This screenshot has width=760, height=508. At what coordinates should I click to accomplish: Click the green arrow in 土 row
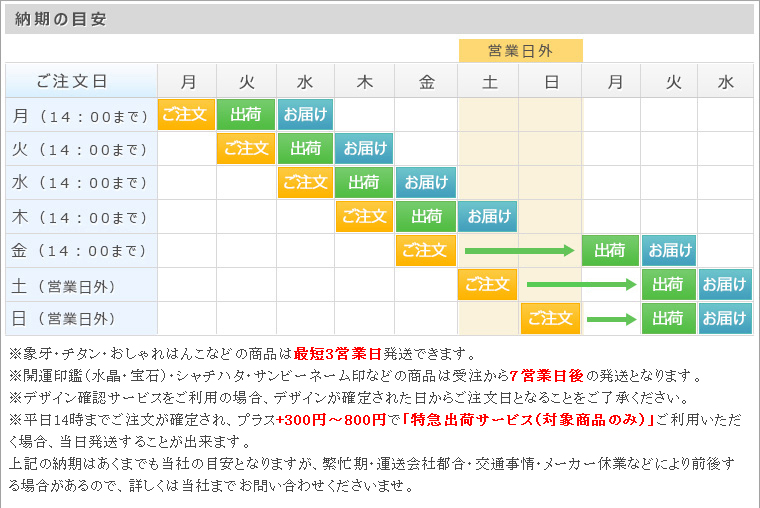pyautogui.click(x=581, y=285)
